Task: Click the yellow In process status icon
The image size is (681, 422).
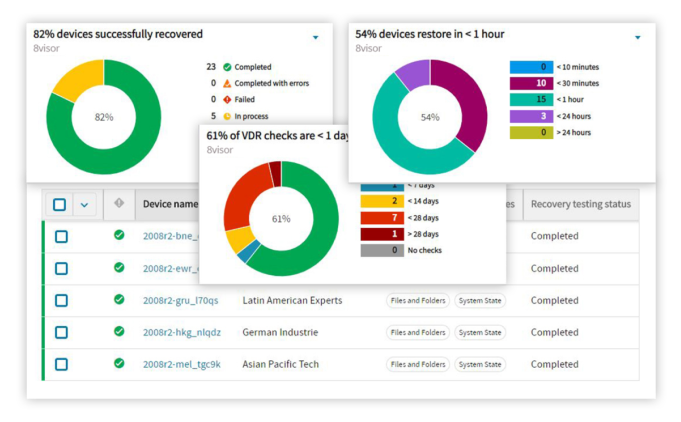Action: point(227,116)
